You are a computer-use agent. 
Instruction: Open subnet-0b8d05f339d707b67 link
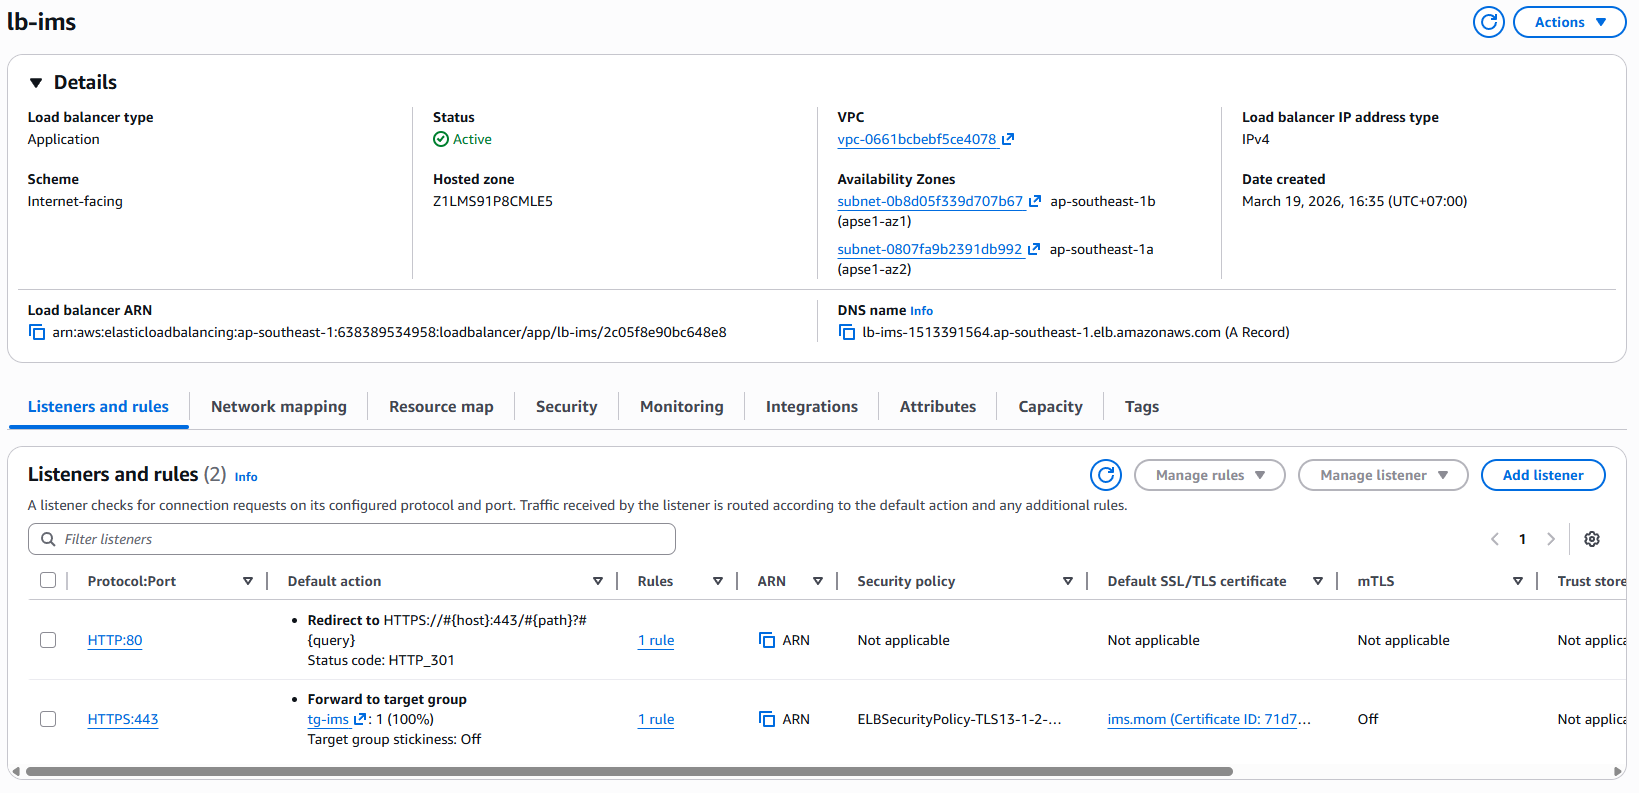[x=930, y=202]
